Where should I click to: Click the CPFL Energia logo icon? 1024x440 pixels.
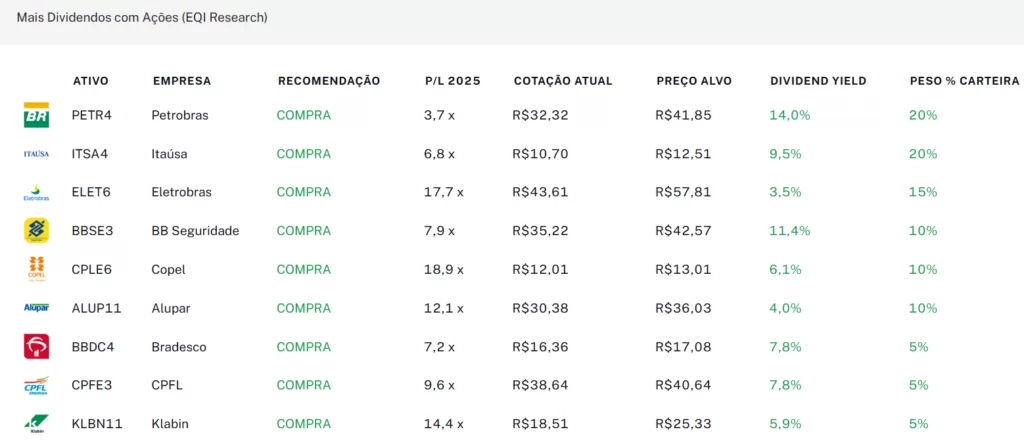point(36,385)
